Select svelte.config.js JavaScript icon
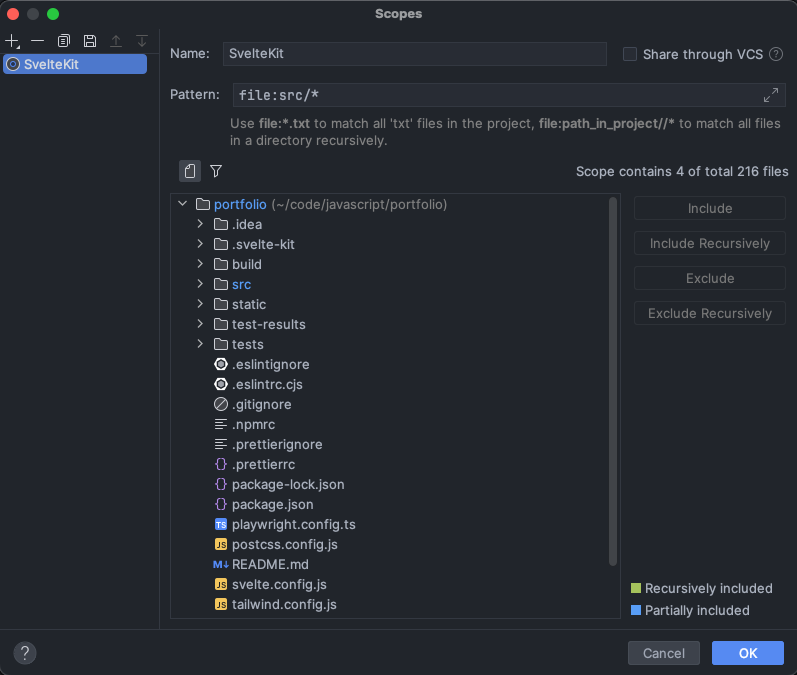This screenshot has width=797, height=675. [x=221, y=585]
